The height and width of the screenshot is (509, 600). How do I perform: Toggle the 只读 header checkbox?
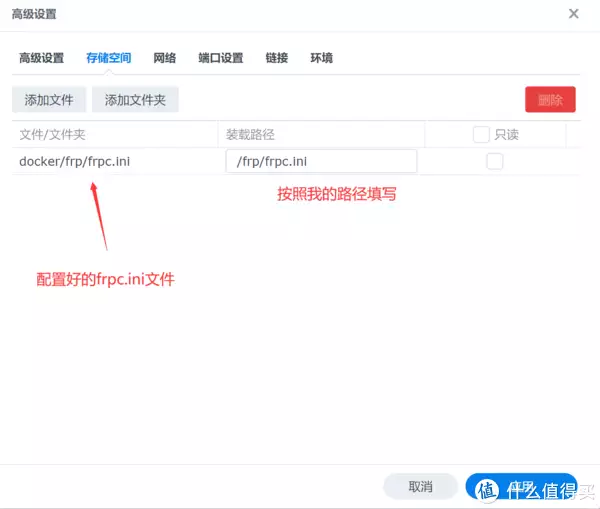pyautogui.click(x=481, y=134)
